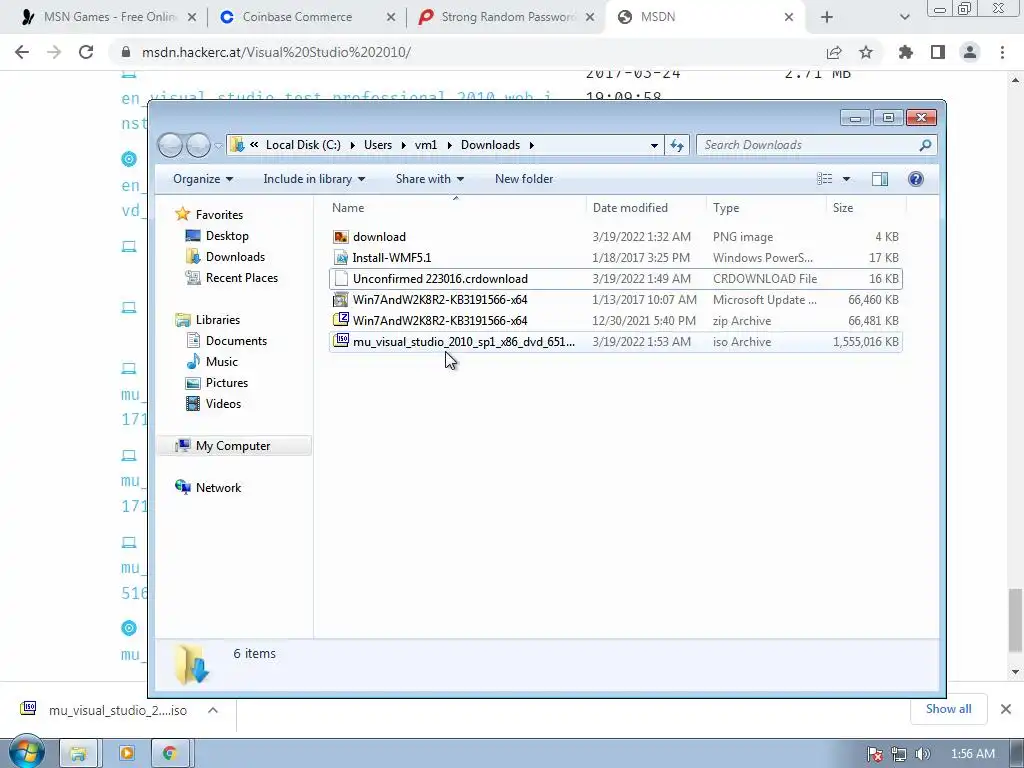Open the Documents library
The height and width of the screenshot is (768, 1024).
click(226, 341)
